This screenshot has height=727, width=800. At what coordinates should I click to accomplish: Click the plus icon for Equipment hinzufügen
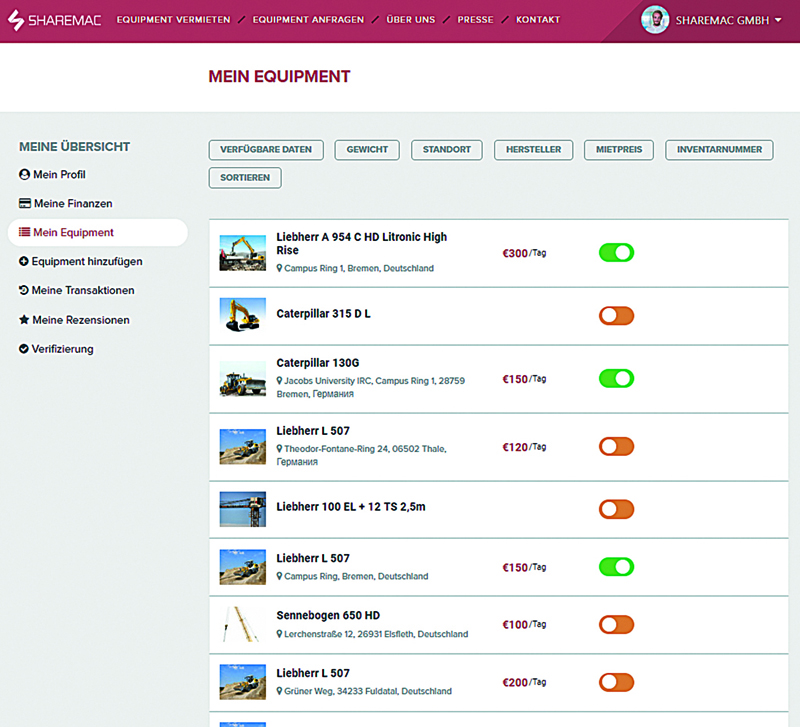coord(24,262)
